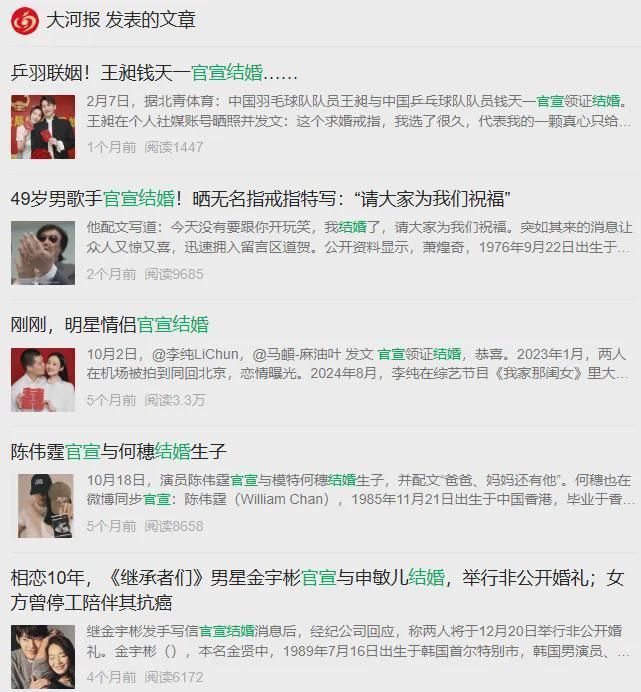The width and height of the screenshot is (641, 692).
Task: Click the 阅读3.3万 read count
Action: tap(174, 400)
